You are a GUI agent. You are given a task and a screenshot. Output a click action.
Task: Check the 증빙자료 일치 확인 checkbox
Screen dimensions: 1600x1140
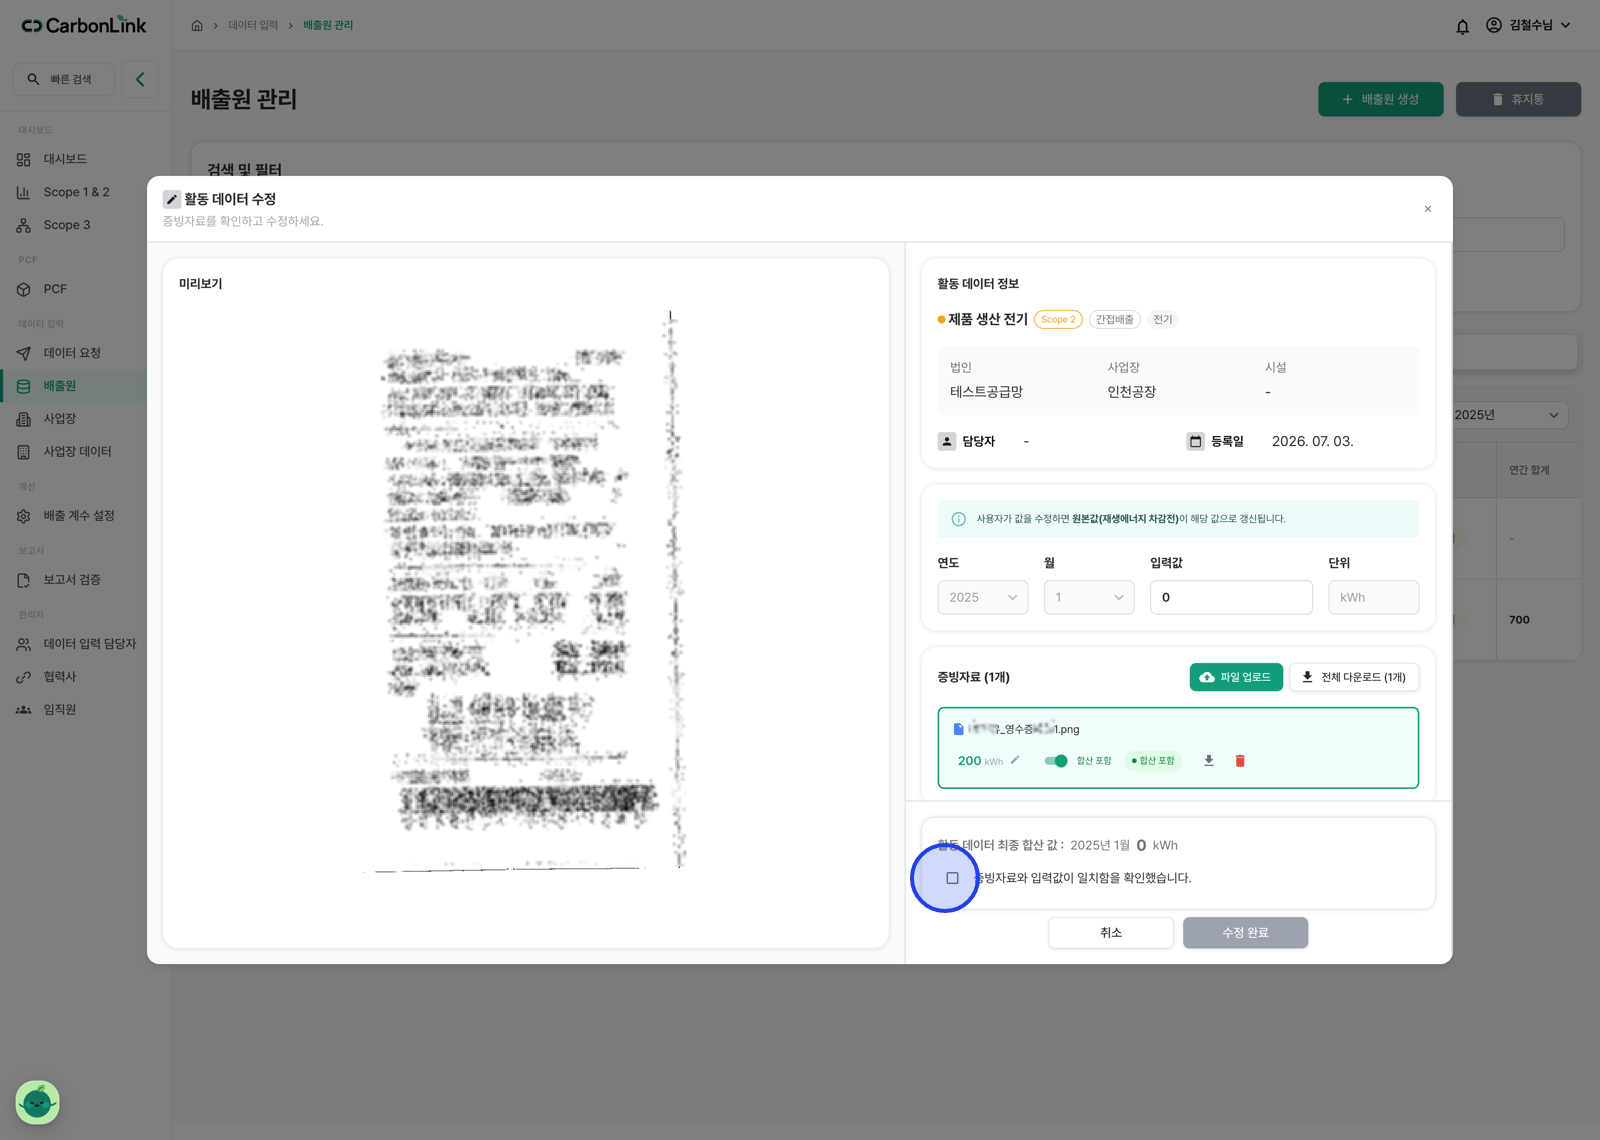(x=952, y=878)
